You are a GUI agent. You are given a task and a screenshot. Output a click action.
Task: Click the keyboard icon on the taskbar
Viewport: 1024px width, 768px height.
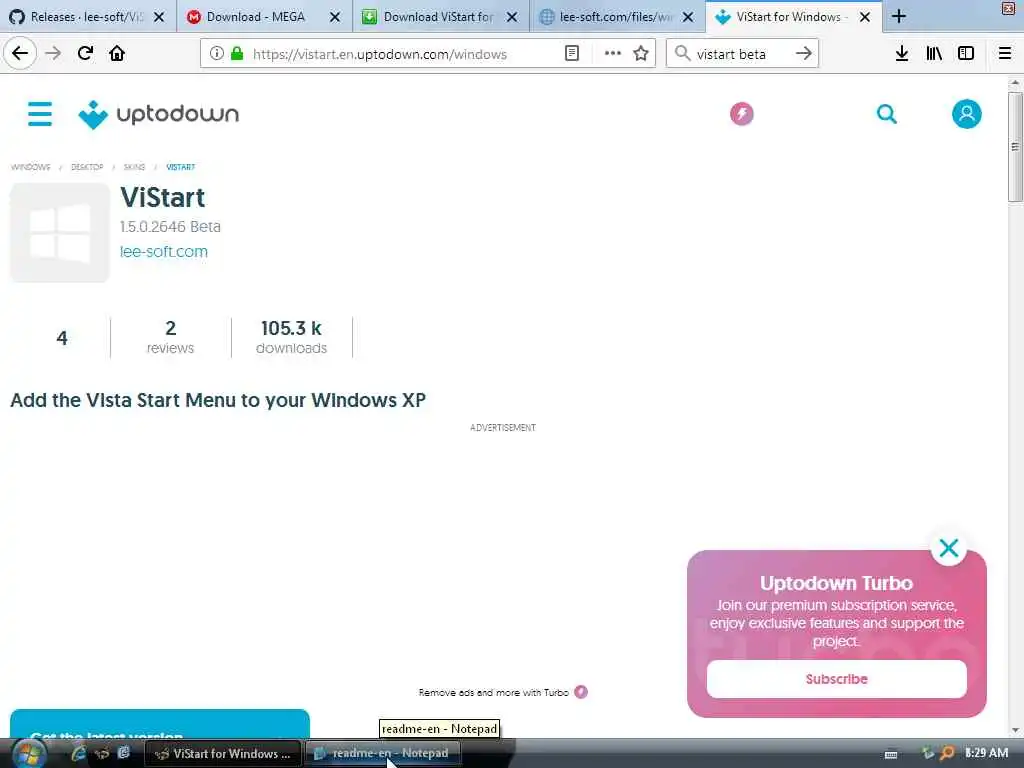pos(891,754)
